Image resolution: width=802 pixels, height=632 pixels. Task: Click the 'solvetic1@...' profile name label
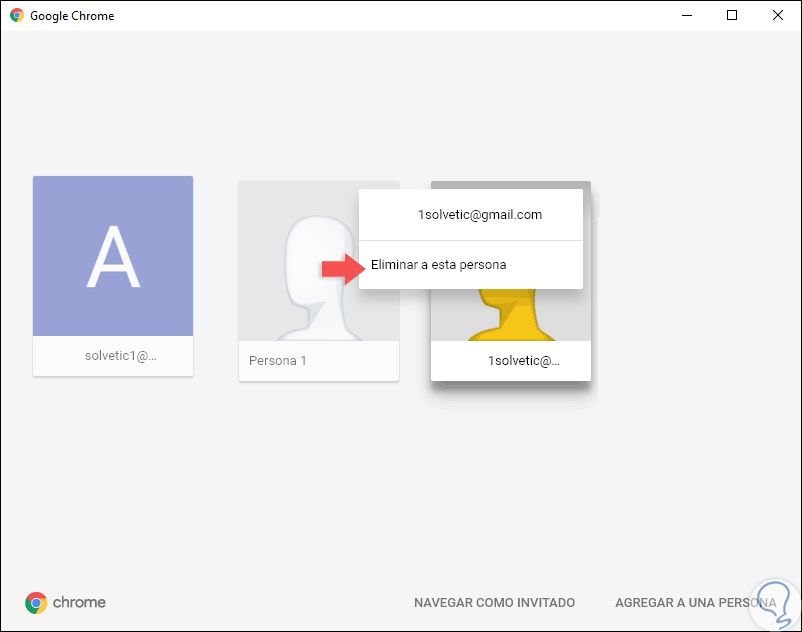click(121, 355)
